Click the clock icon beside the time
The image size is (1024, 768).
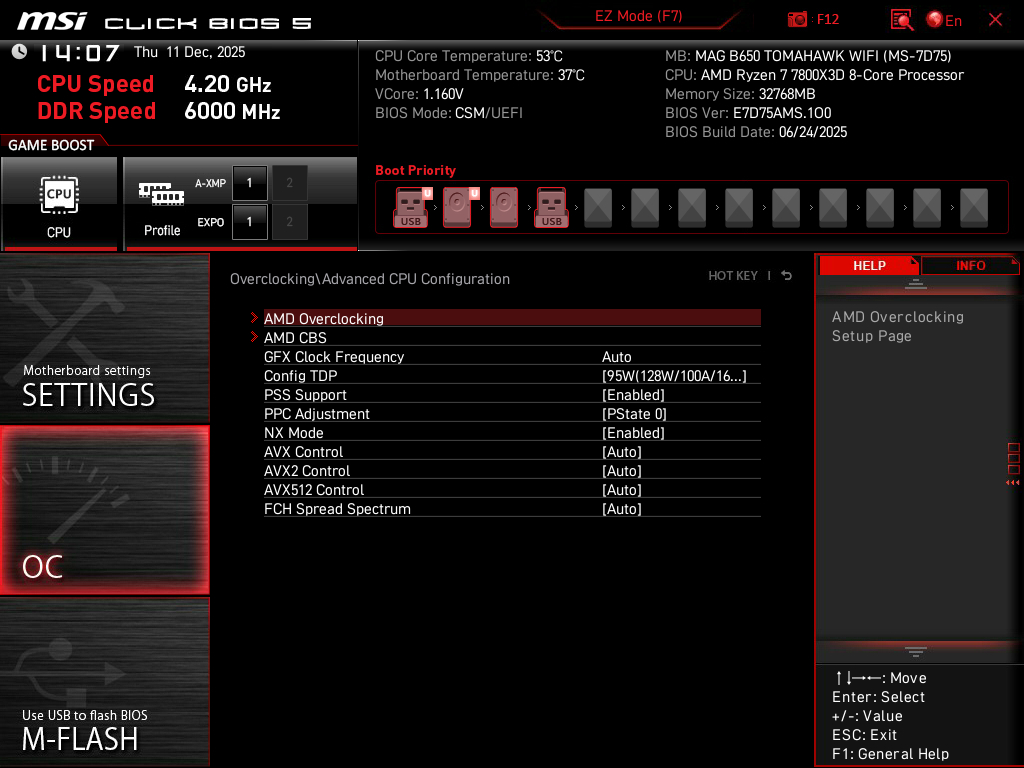20,51
